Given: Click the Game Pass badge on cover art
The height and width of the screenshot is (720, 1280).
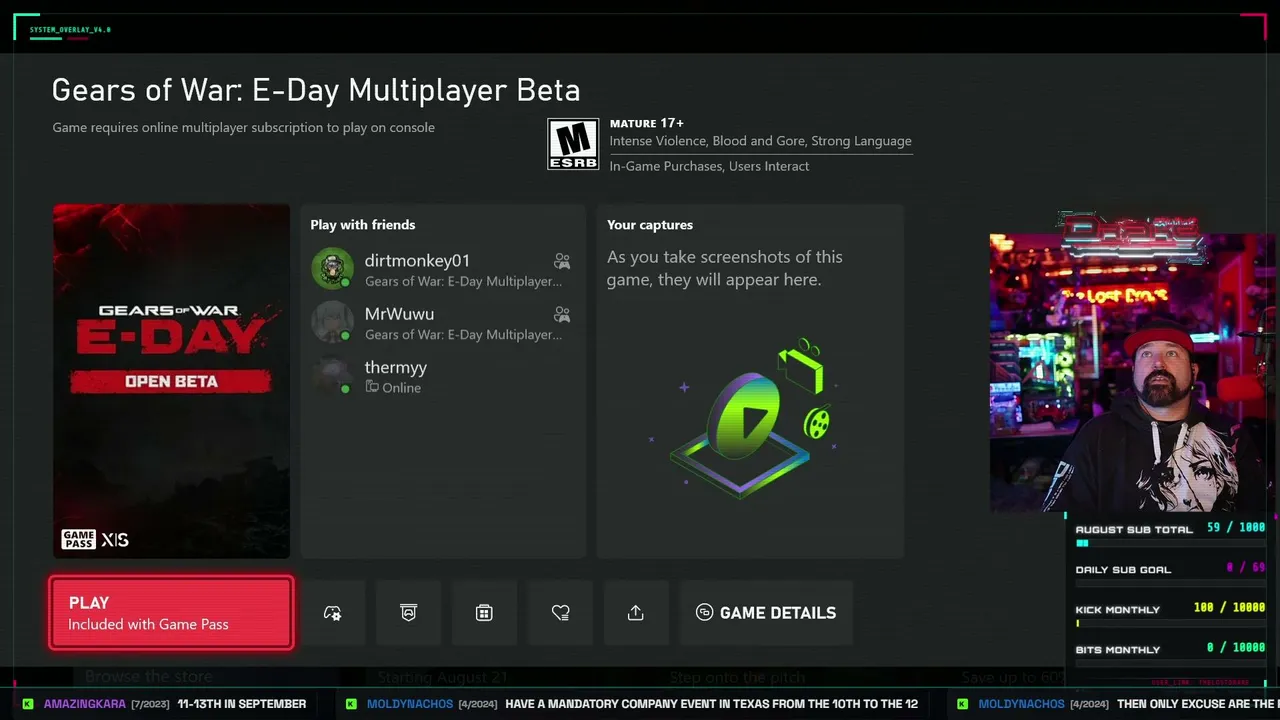Looking at the screenshot, I should click(x=78, y=540).
